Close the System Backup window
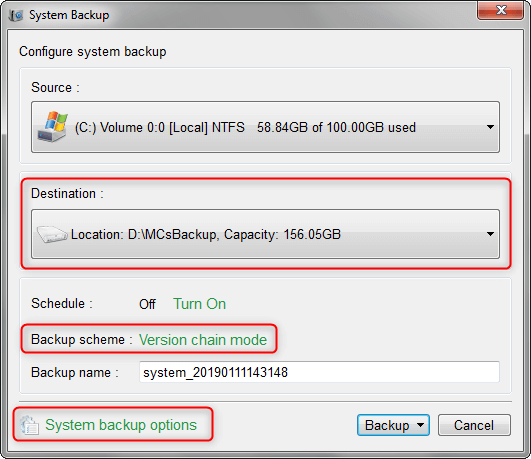 (x=501, y=10)
